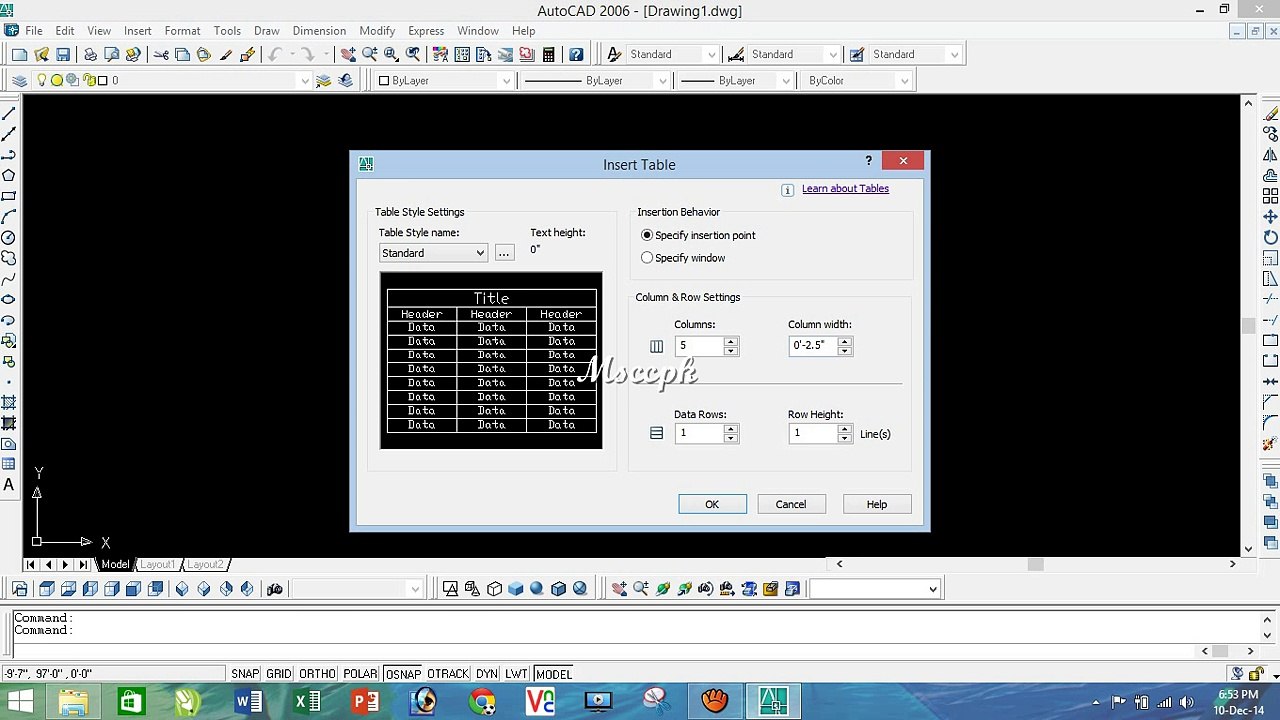Toggle SNAP mode in status bar

tap(245, 674)
